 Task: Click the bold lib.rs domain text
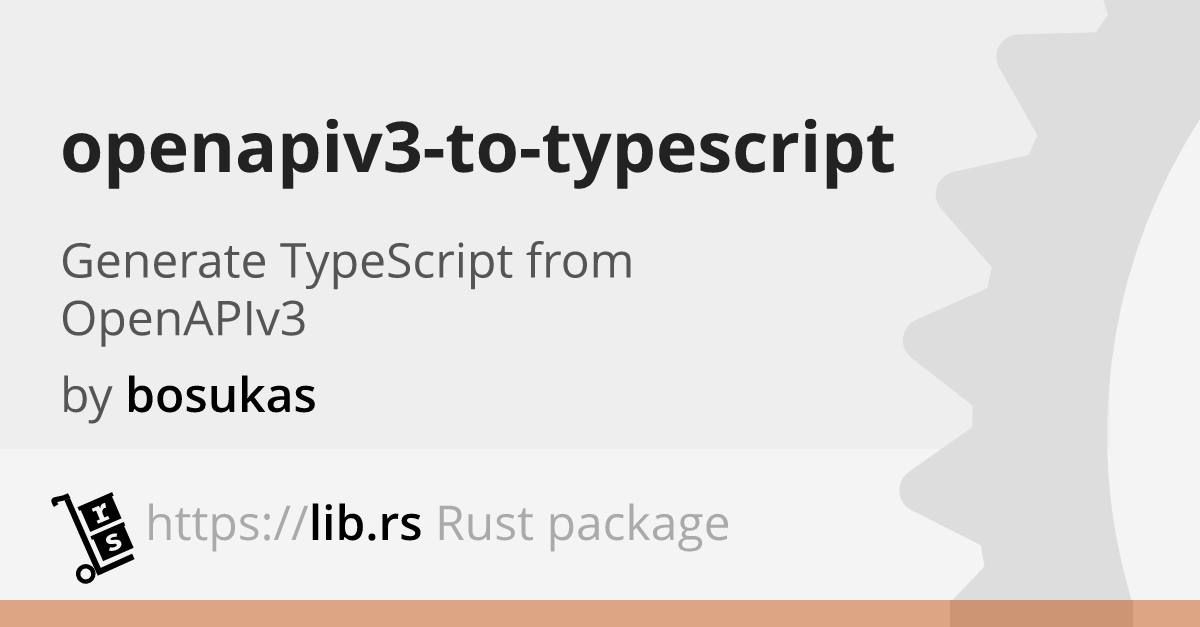click(x=365, y=523)
